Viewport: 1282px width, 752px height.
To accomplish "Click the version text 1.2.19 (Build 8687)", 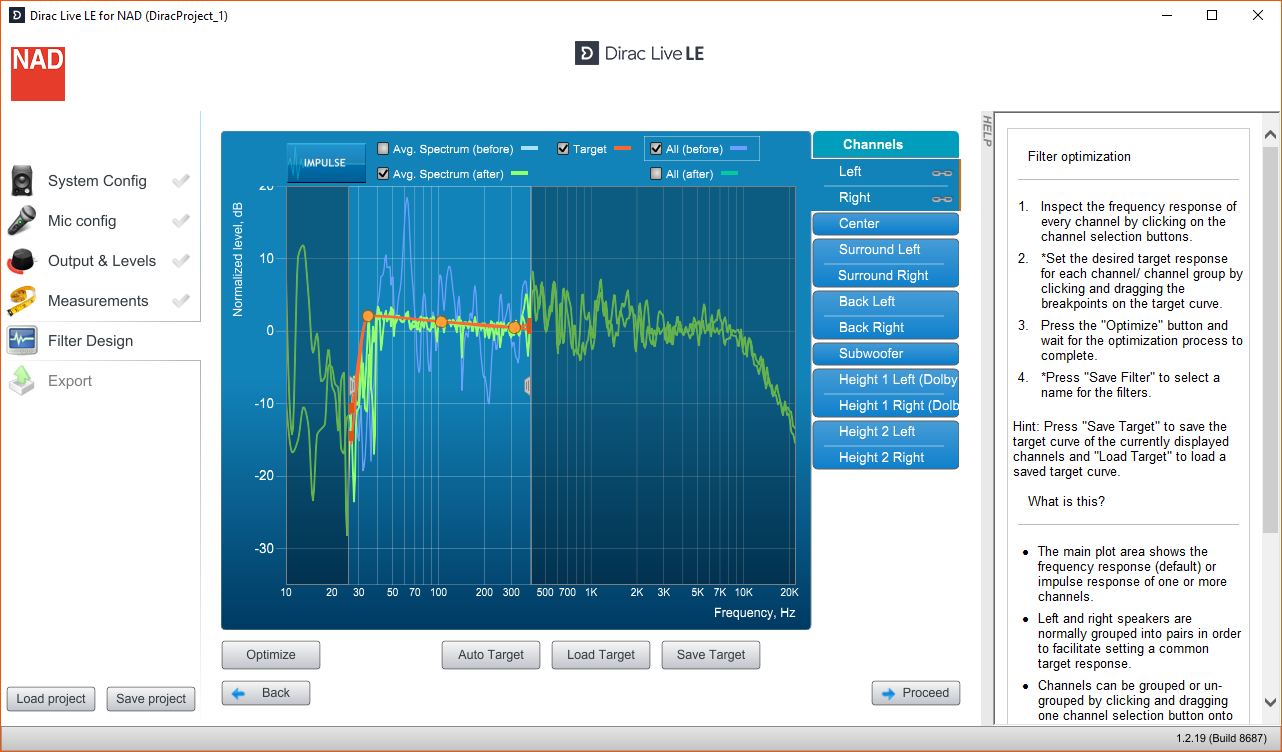I will click(x=1222, y=739).
